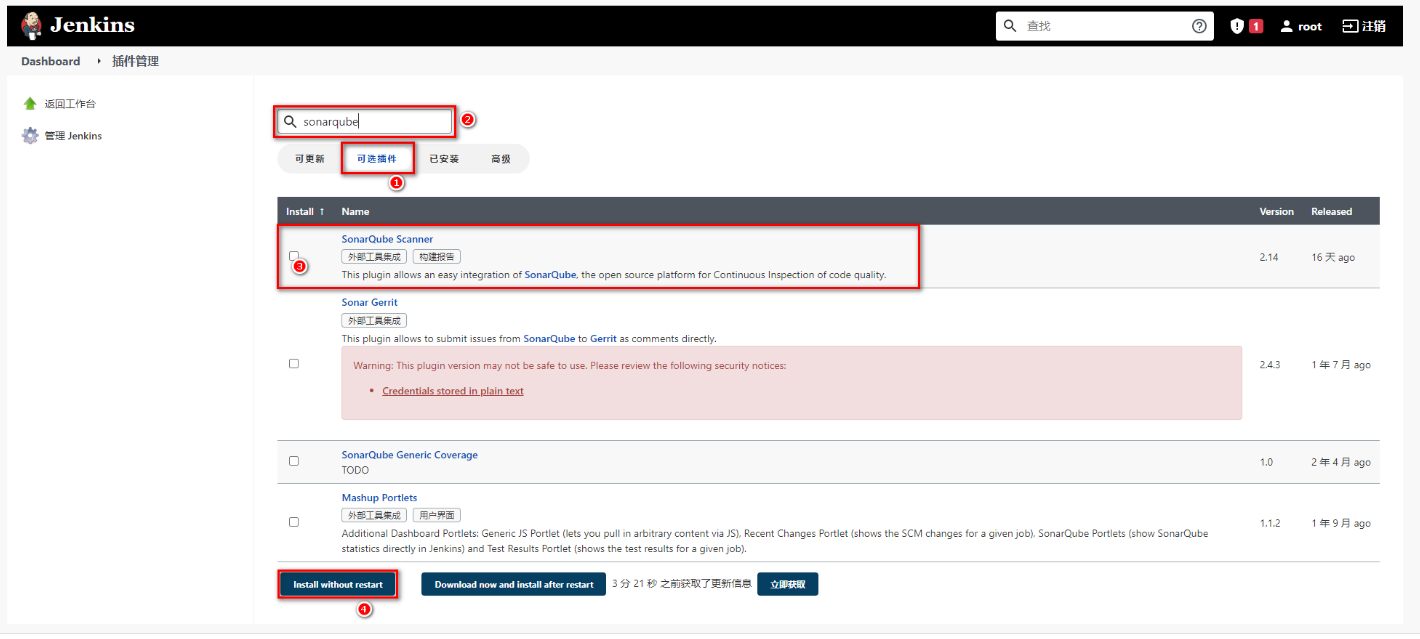1420x639 pixels.
Task: Click the 用户界面 tag under Mashup Portlets
Action: (437, 515)
